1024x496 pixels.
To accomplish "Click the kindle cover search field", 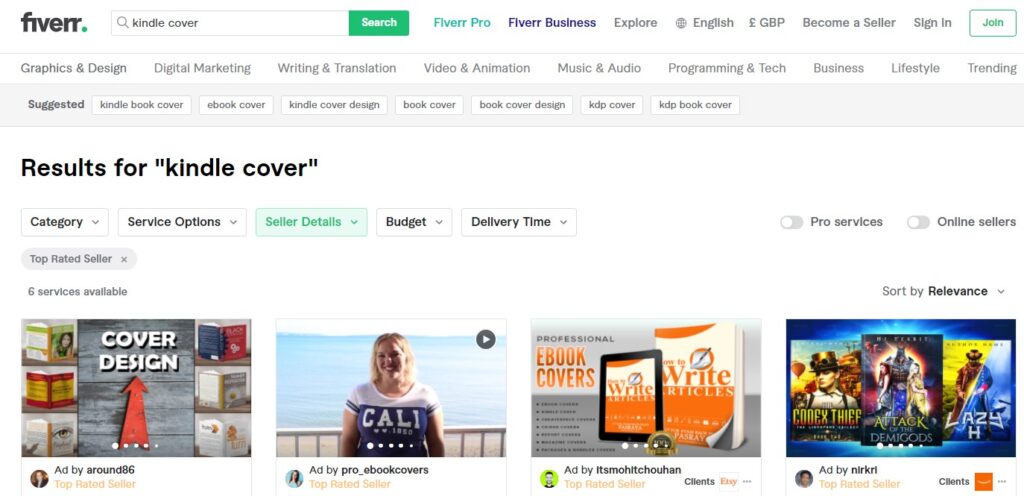I will (230, 23).
